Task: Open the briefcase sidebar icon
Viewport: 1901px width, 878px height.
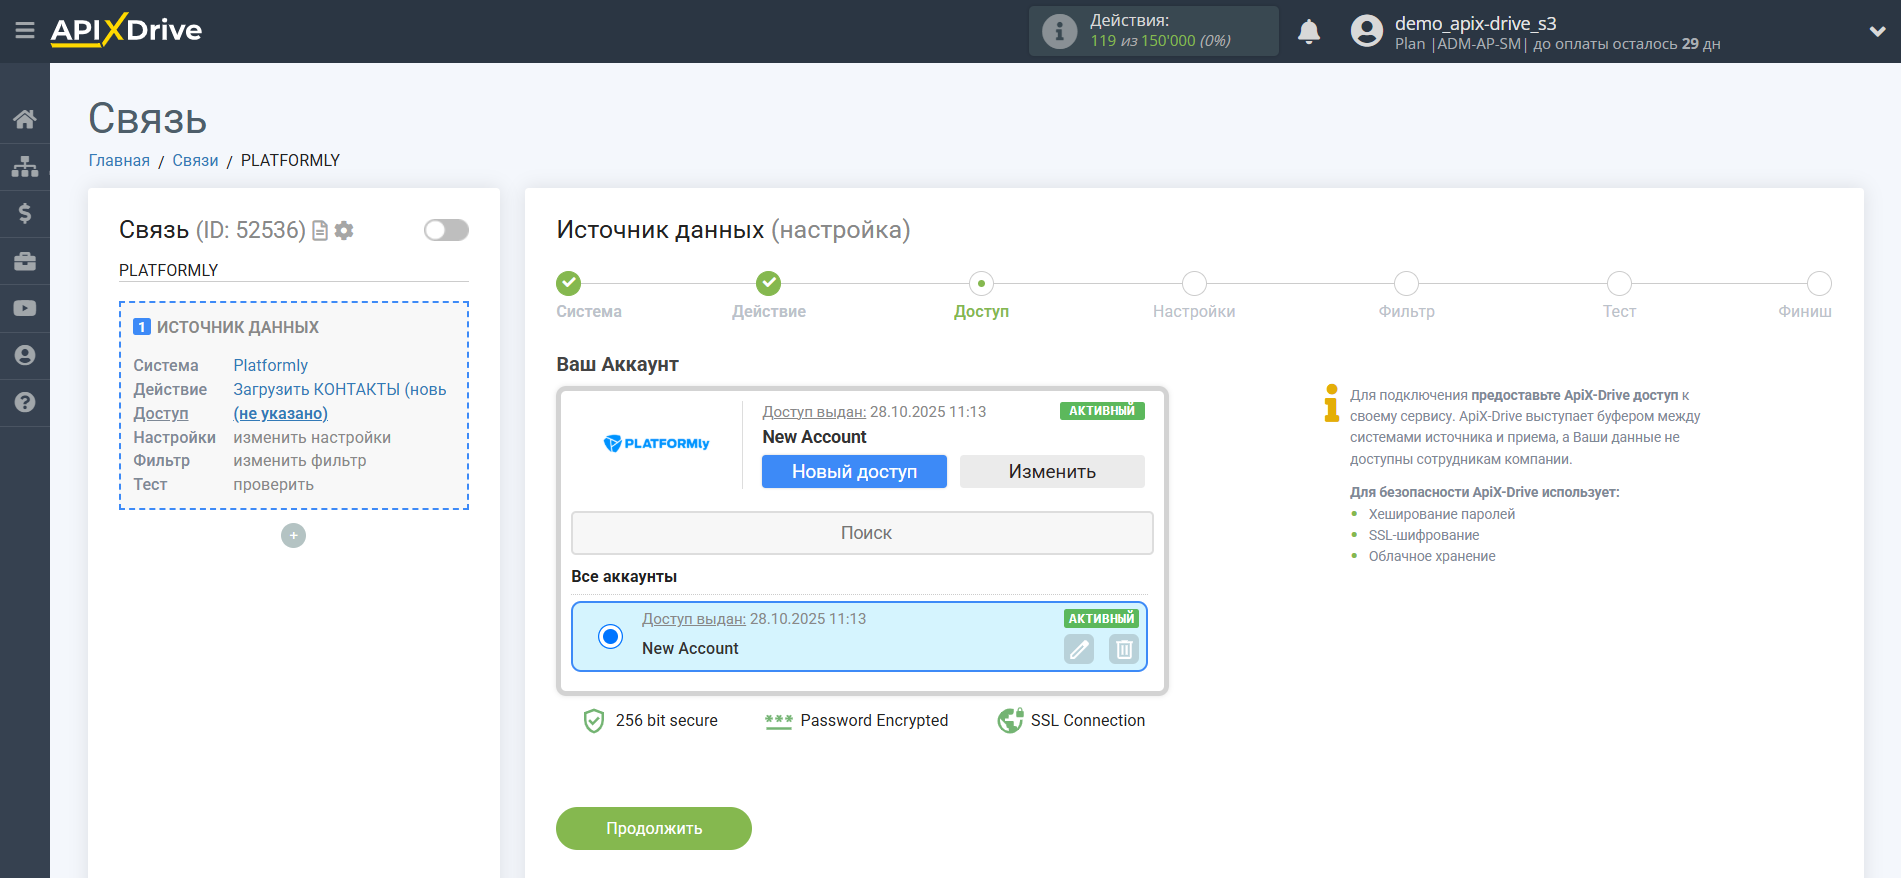Action: click(x=25, y=261)
